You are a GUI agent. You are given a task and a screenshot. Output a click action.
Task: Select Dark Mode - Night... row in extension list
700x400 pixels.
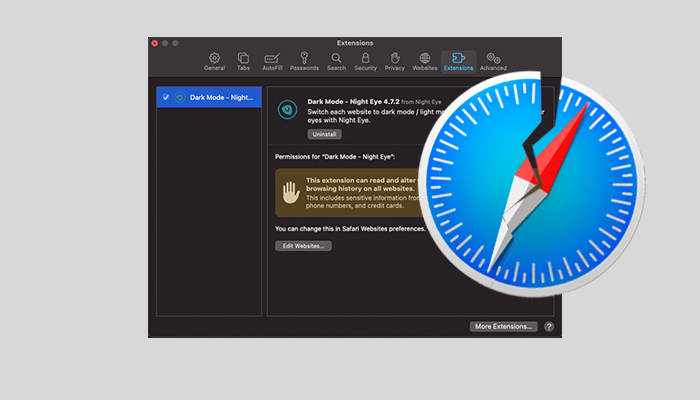click(209, 97)
